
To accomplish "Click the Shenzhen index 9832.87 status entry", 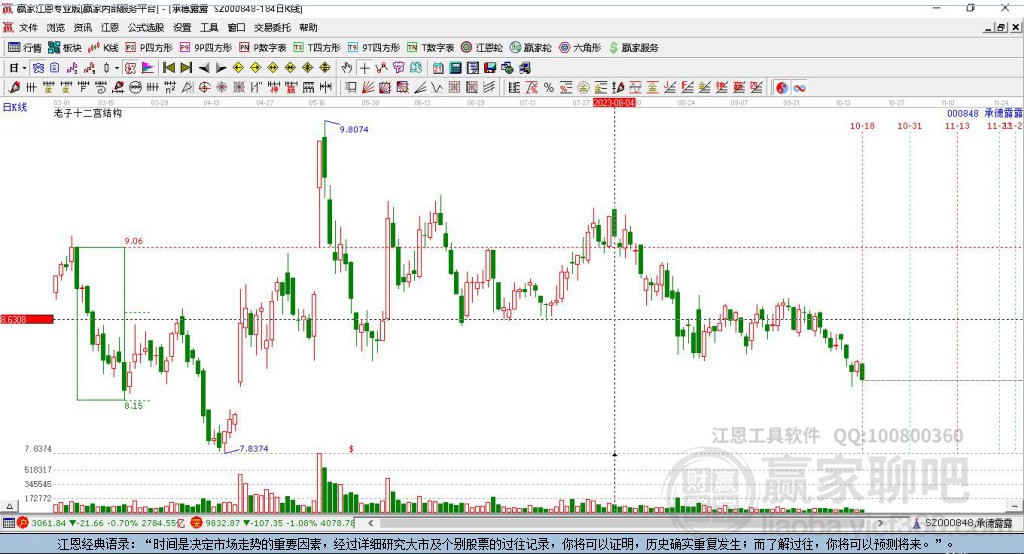I will coord(272,523).
